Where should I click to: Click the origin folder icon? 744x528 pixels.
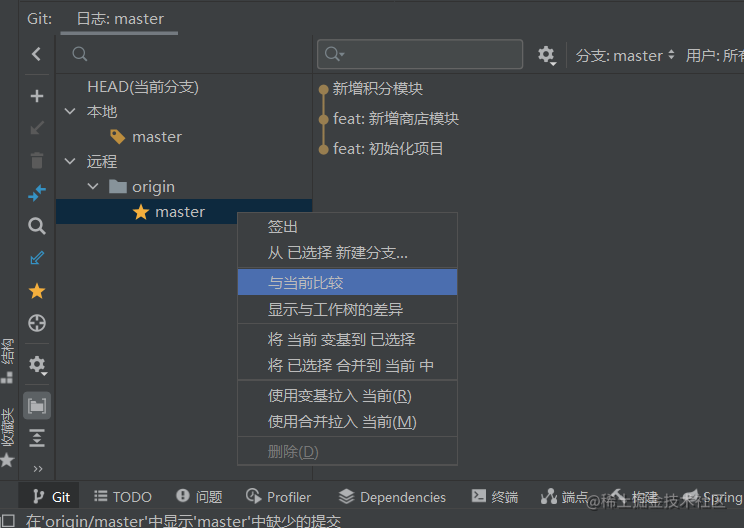coord(118,186)
